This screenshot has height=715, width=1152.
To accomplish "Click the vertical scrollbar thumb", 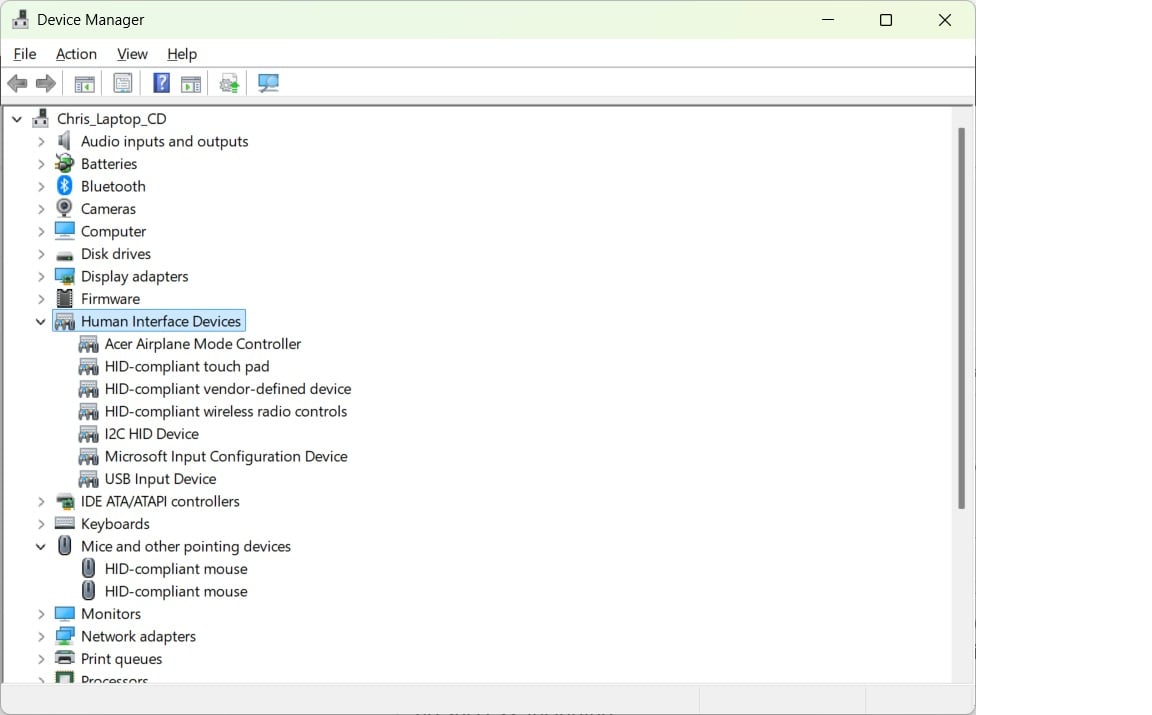I will pos(961,318).
